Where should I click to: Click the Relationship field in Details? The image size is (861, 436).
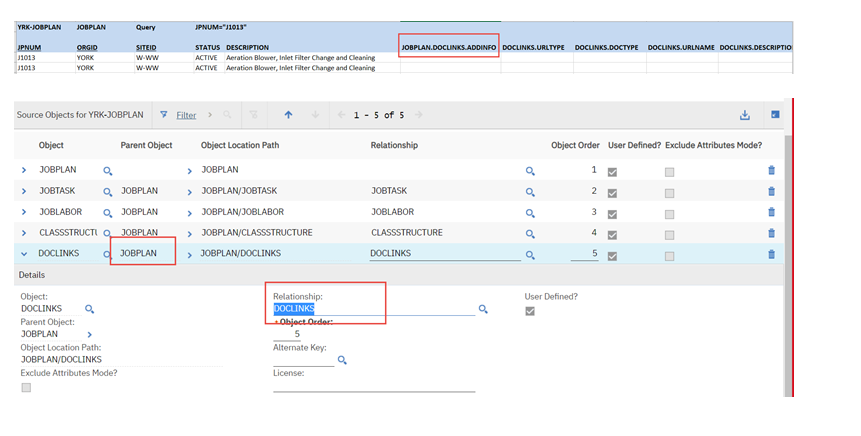tap(372, 309)
